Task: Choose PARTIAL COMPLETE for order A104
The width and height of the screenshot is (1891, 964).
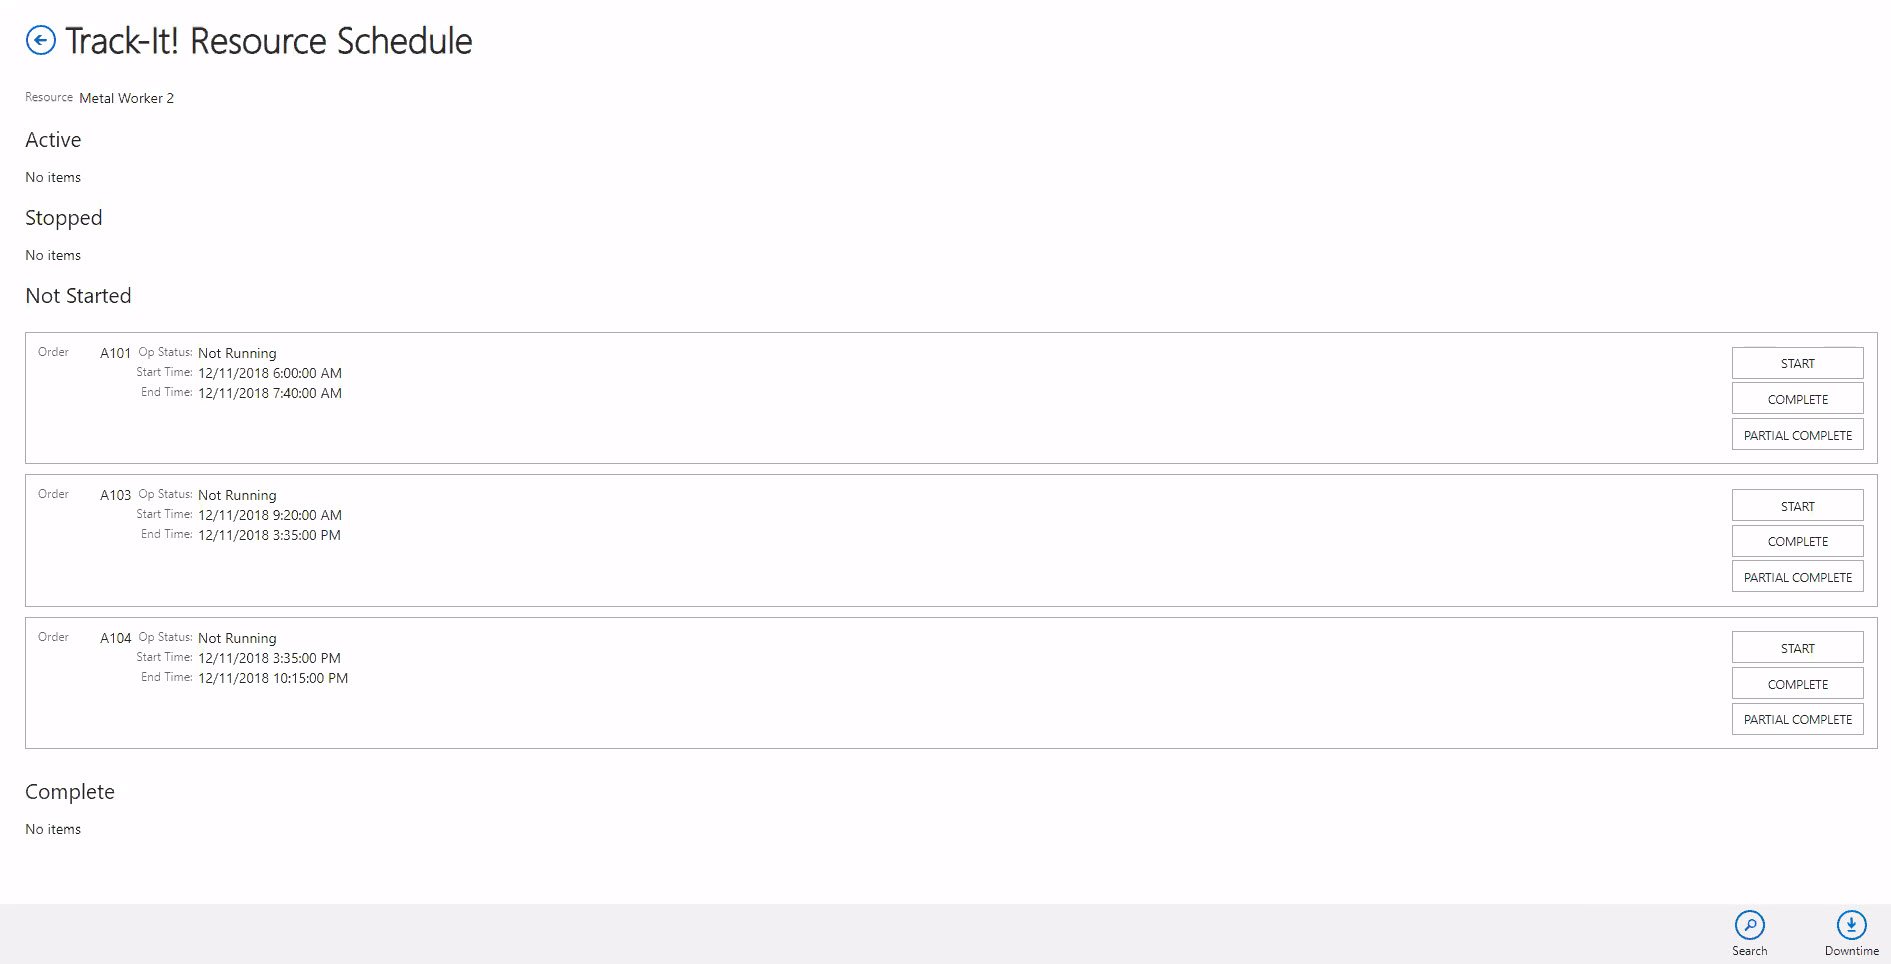Action: click(x=1797, y=719)
